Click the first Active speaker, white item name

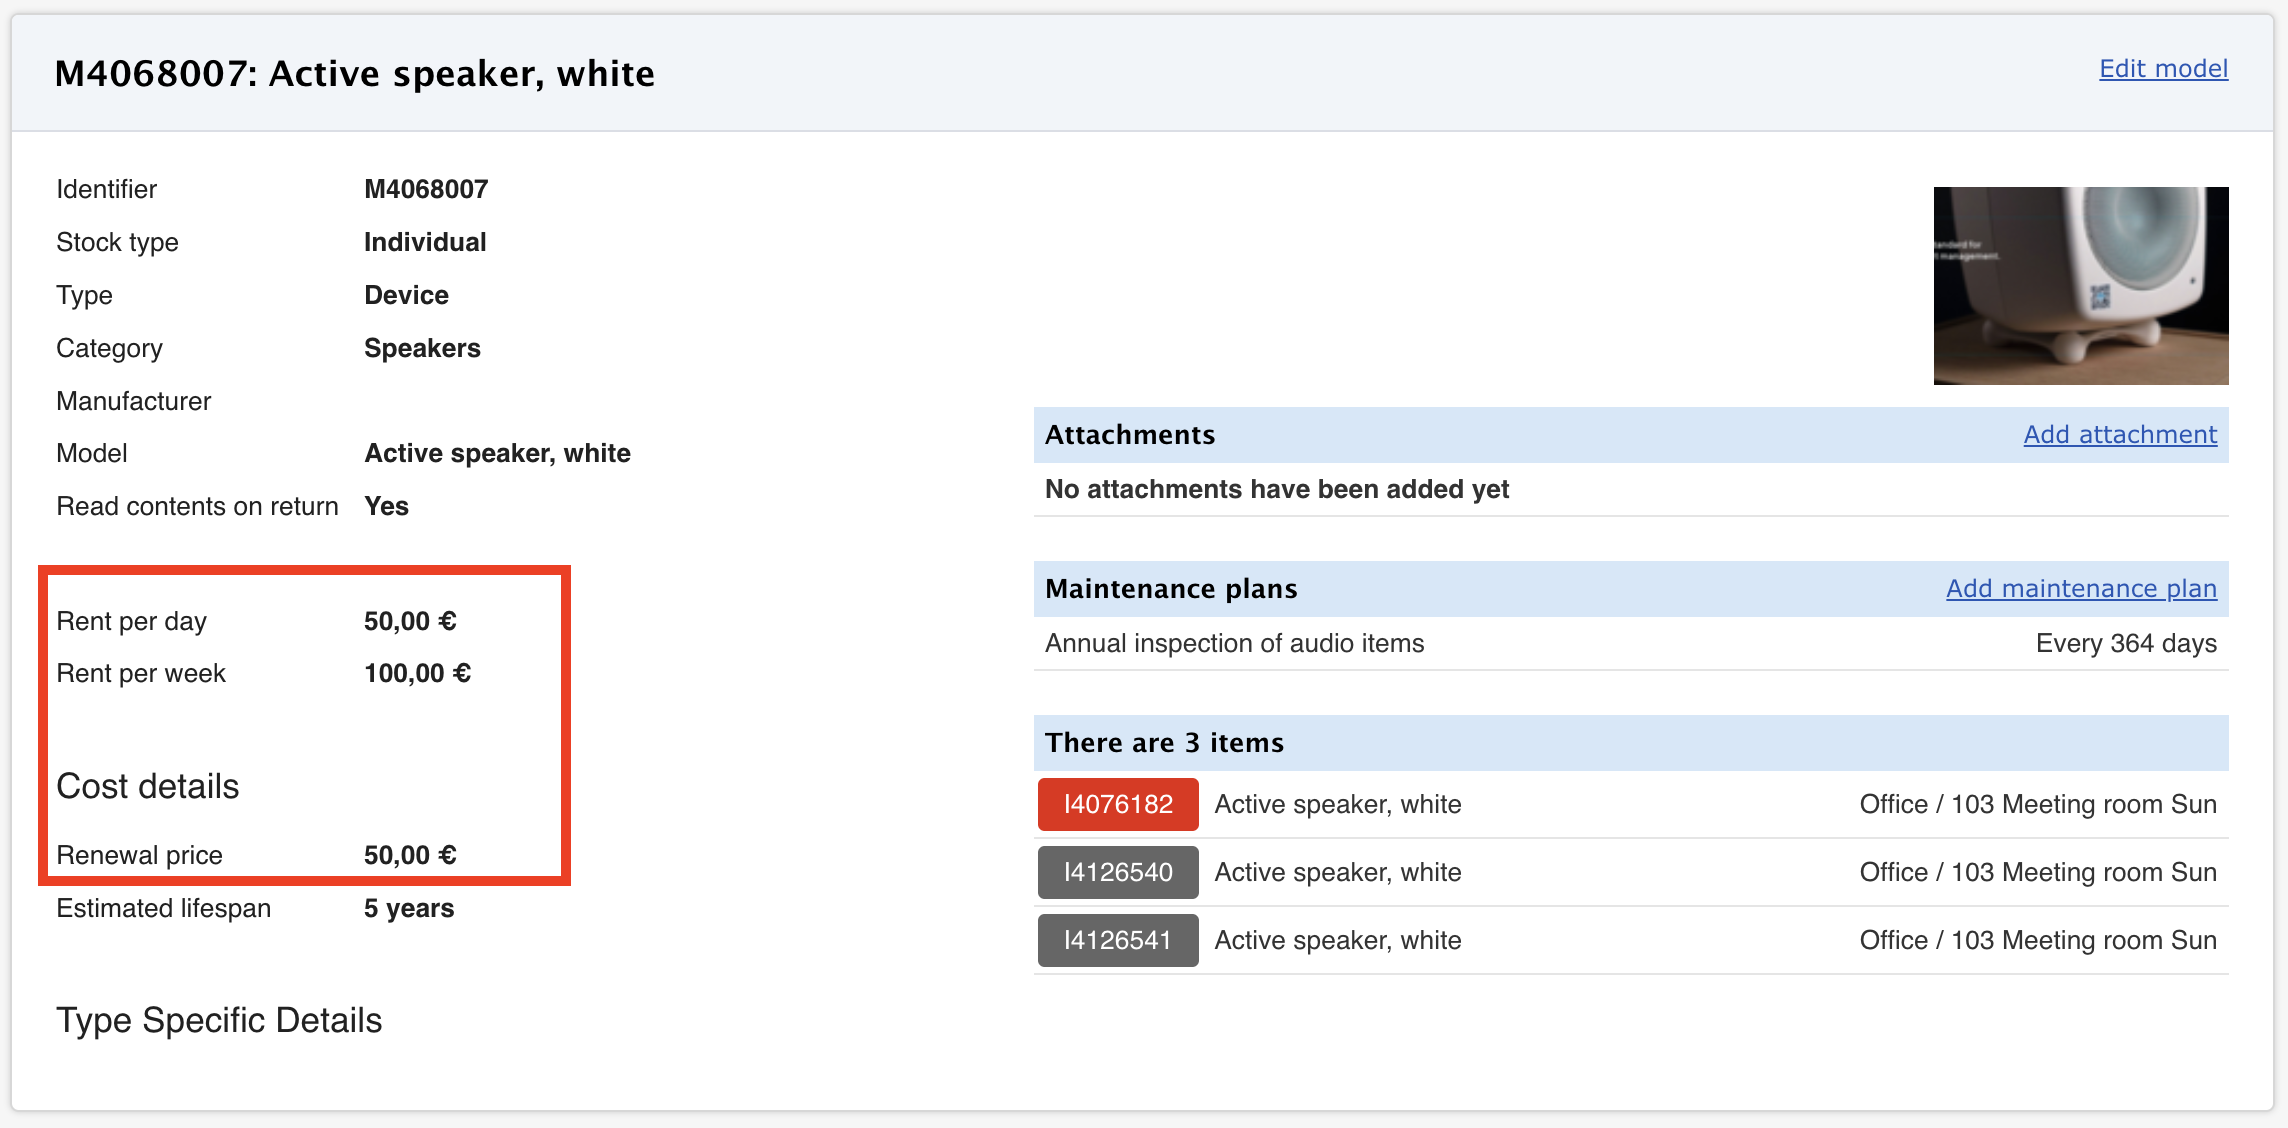click(x=1337, y=805)
